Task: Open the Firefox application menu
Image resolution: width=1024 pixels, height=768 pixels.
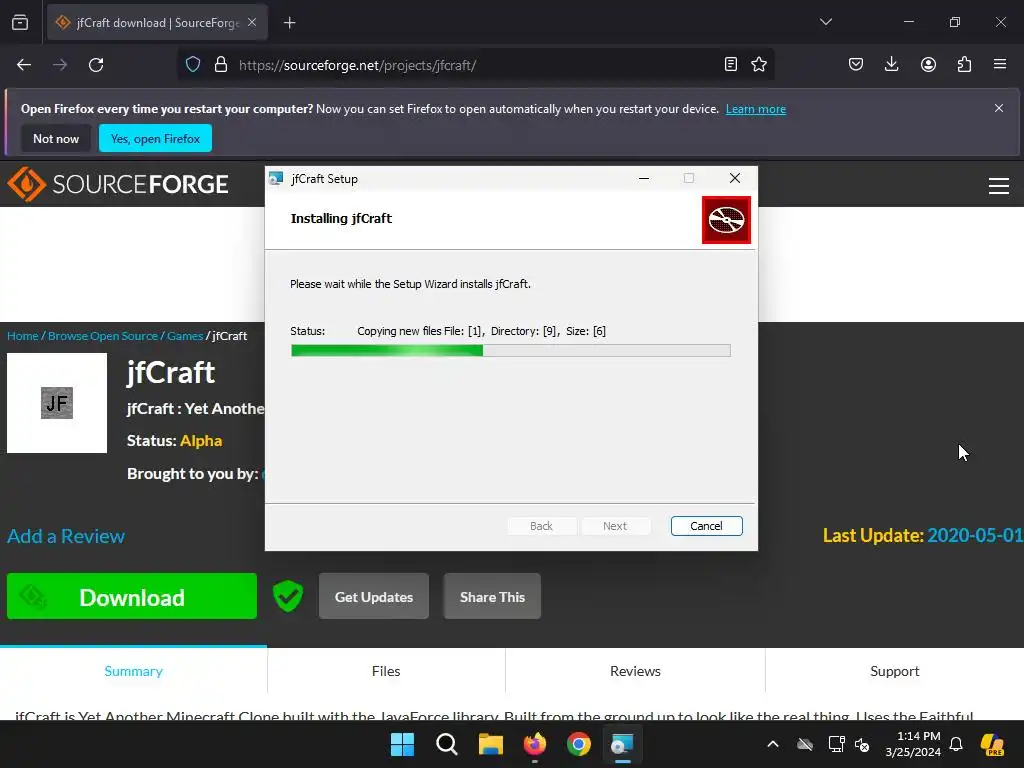Action: (1000, 64)
